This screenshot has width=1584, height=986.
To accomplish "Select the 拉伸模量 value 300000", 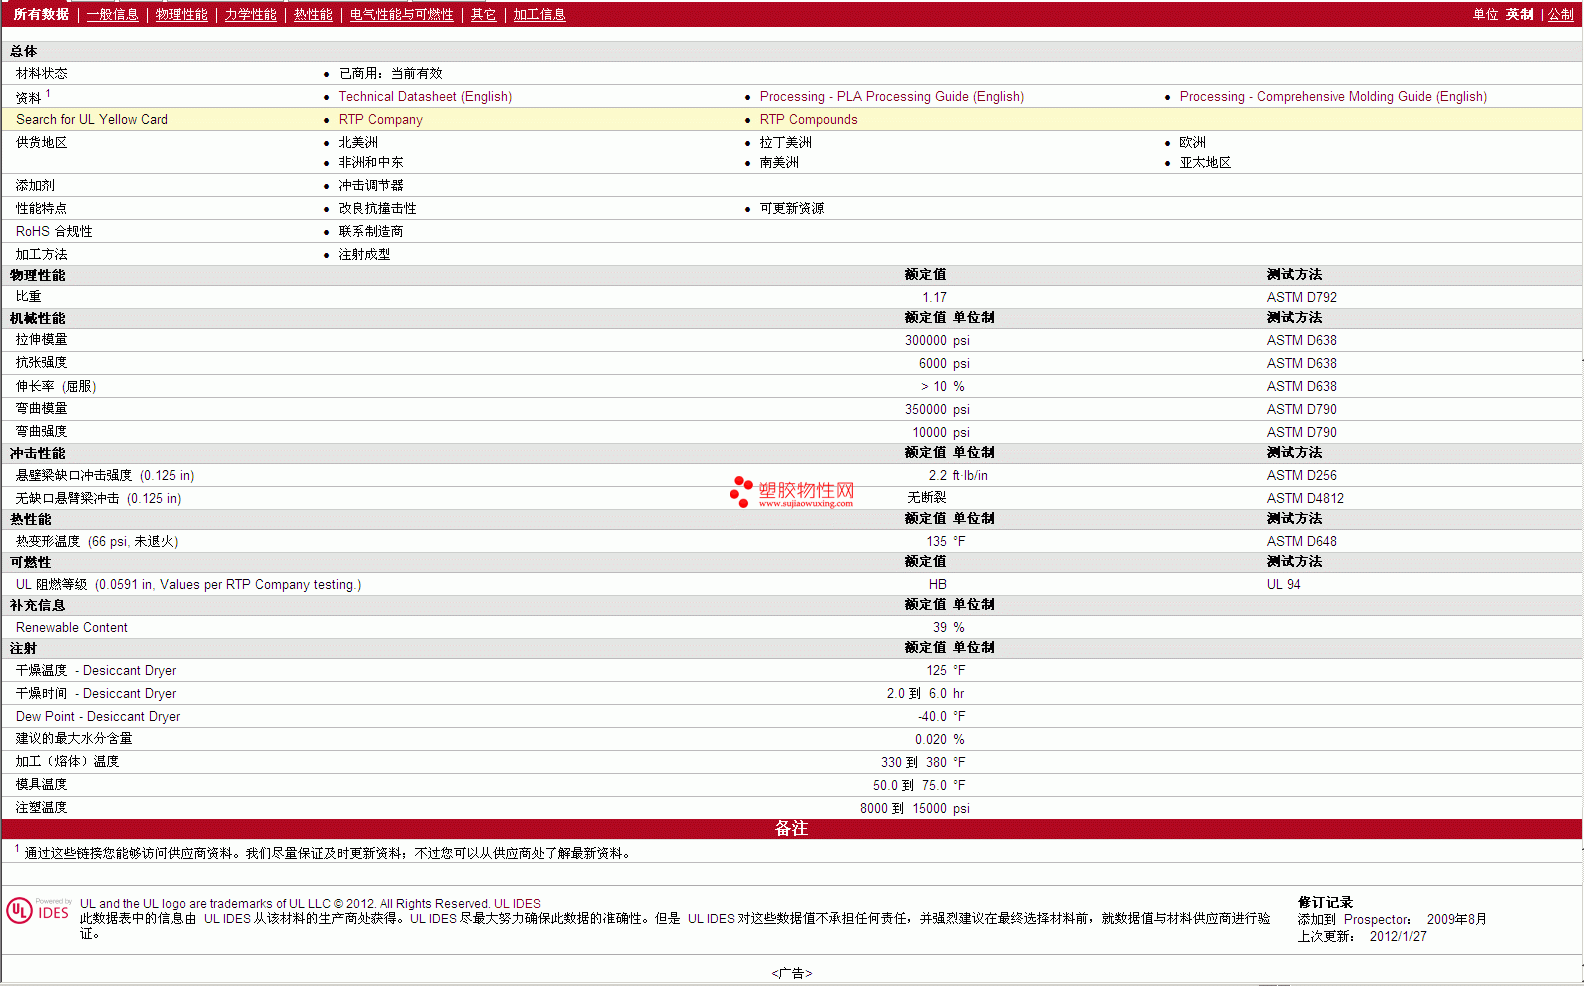I will pos(925,341).
